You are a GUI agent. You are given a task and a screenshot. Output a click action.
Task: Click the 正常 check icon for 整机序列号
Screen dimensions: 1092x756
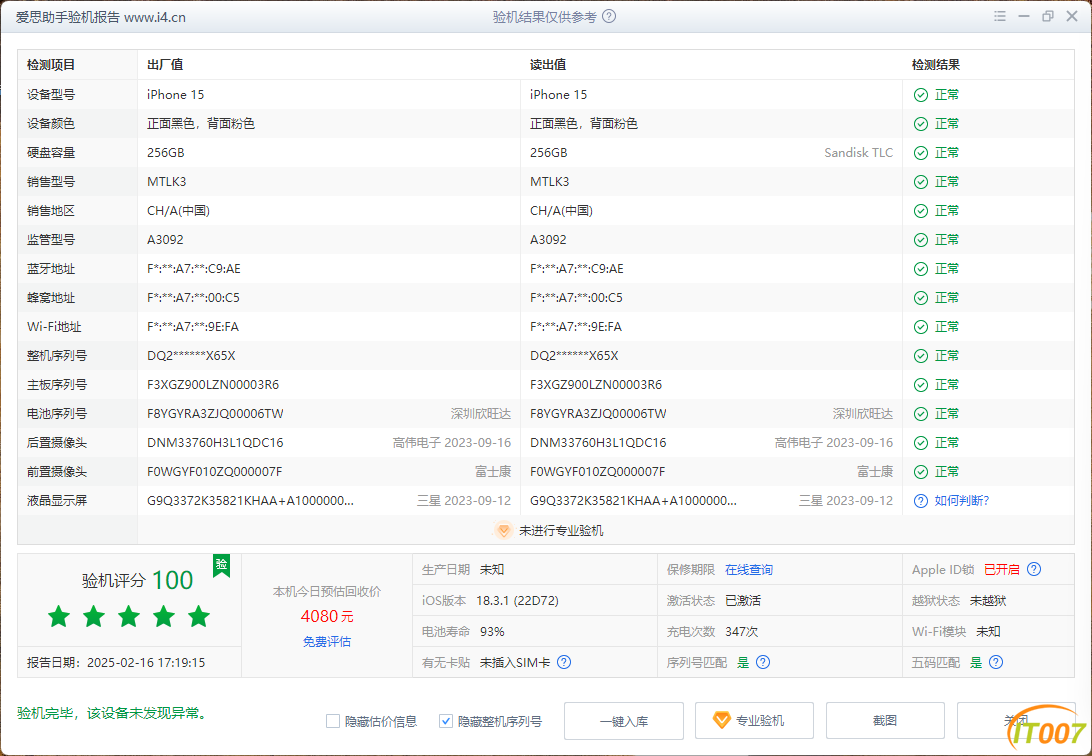pyautogui.click(x=921, y=356)
